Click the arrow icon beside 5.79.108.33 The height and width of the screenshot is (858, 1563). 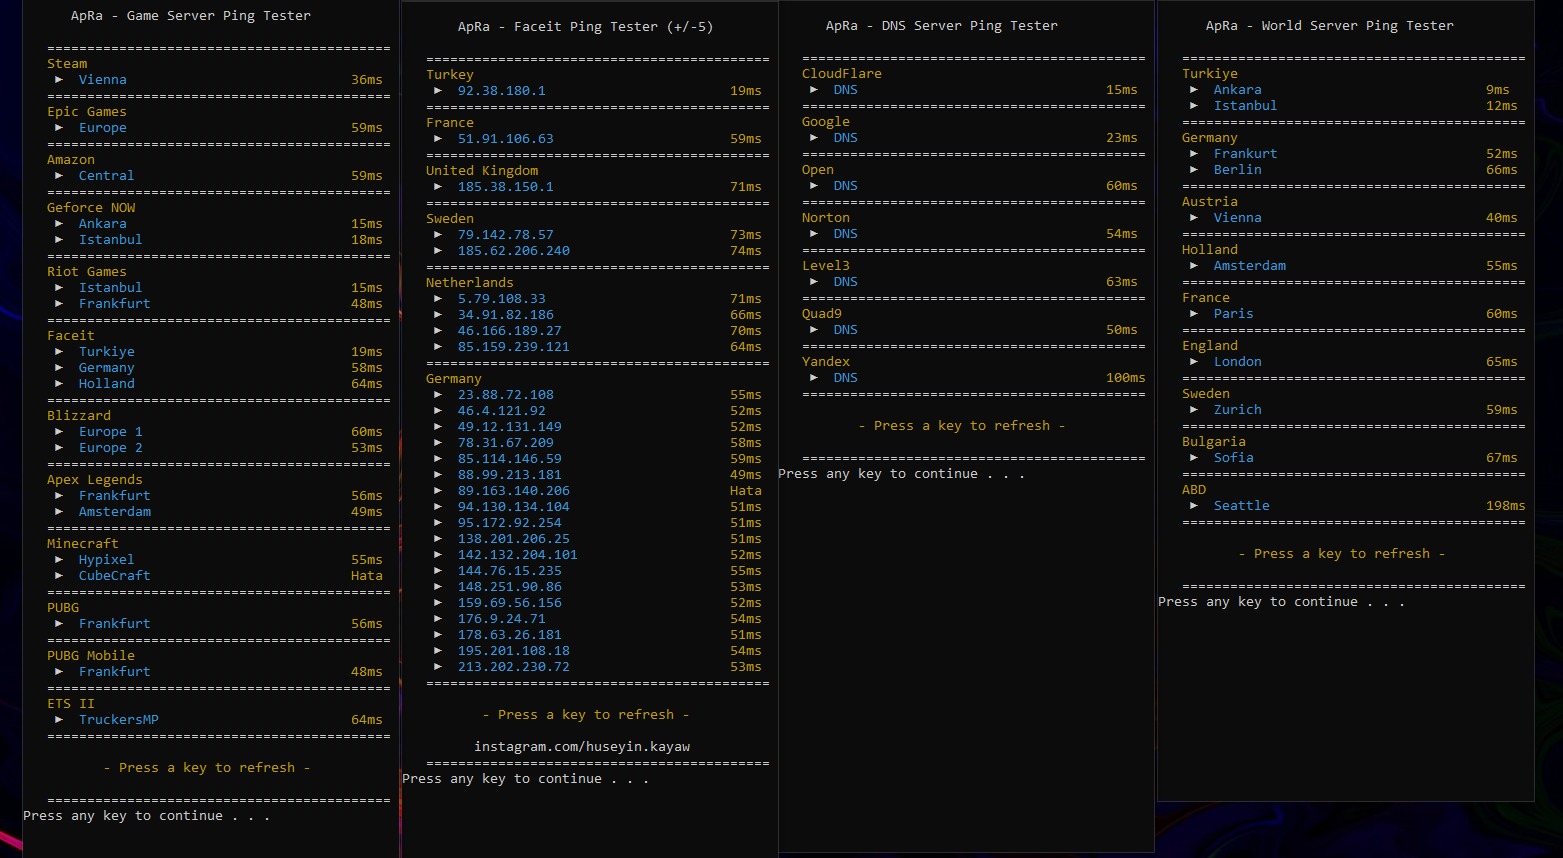(x=438, y=299)
